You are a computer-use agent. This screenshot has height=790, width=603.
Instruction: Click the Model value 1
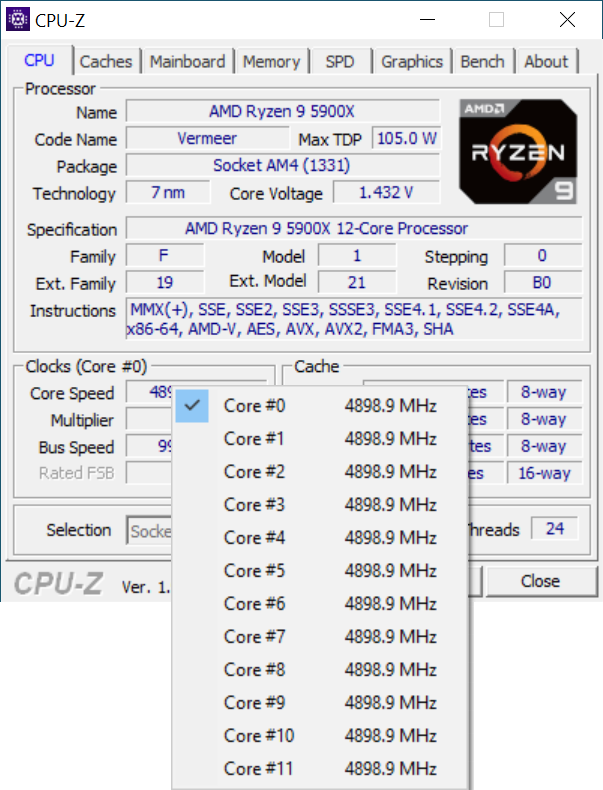pyautogui.click(x=357, y=256)
